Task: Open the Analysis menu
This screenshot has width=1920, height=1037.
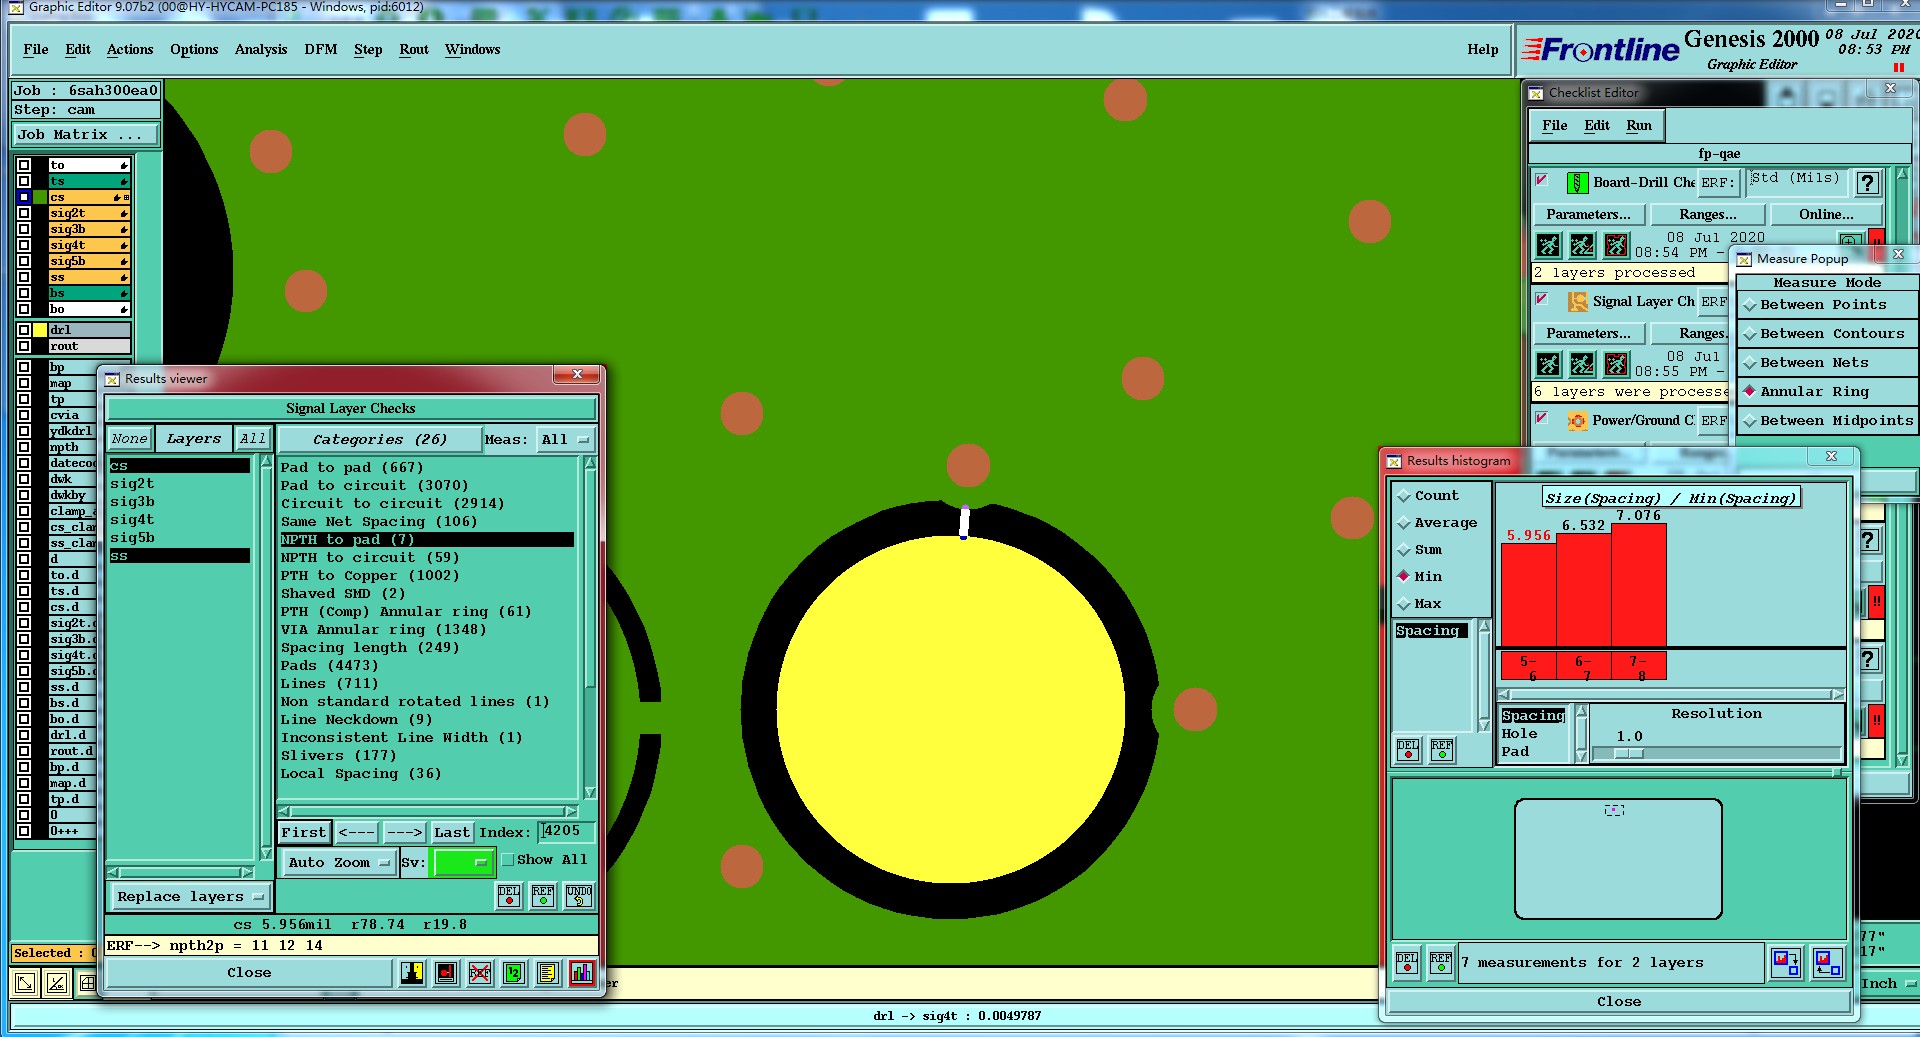Action: (261, 50)
